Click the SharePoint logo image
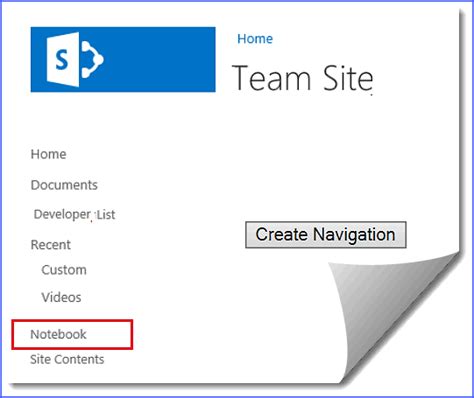The width and height of the screenshot is (474, 398). point(123,59)
